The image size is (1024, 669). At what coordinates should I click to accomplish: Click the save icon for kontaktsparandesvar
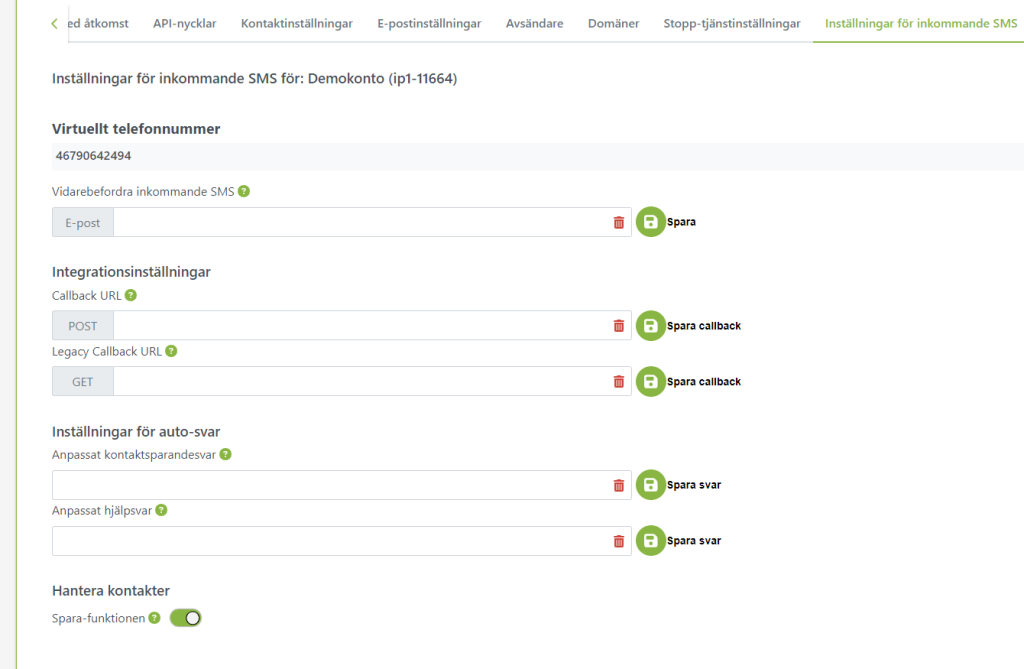point(650,485)
